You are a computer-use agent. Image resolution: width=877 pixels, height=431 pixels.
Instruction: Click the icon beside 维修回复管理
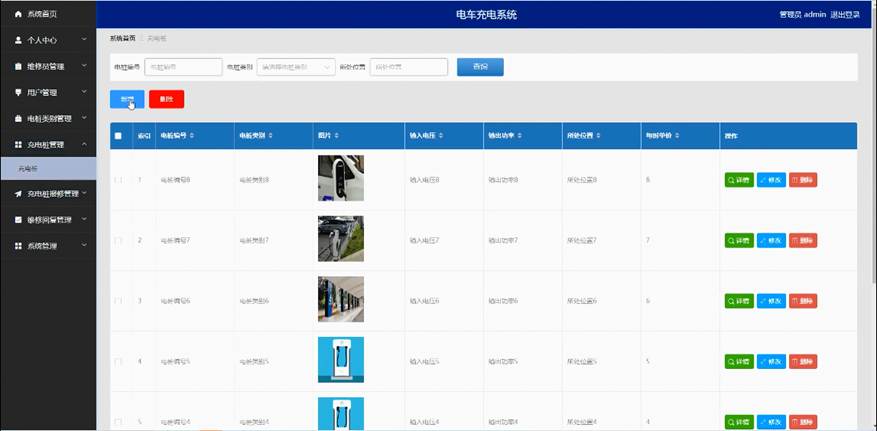coord(18,220)
